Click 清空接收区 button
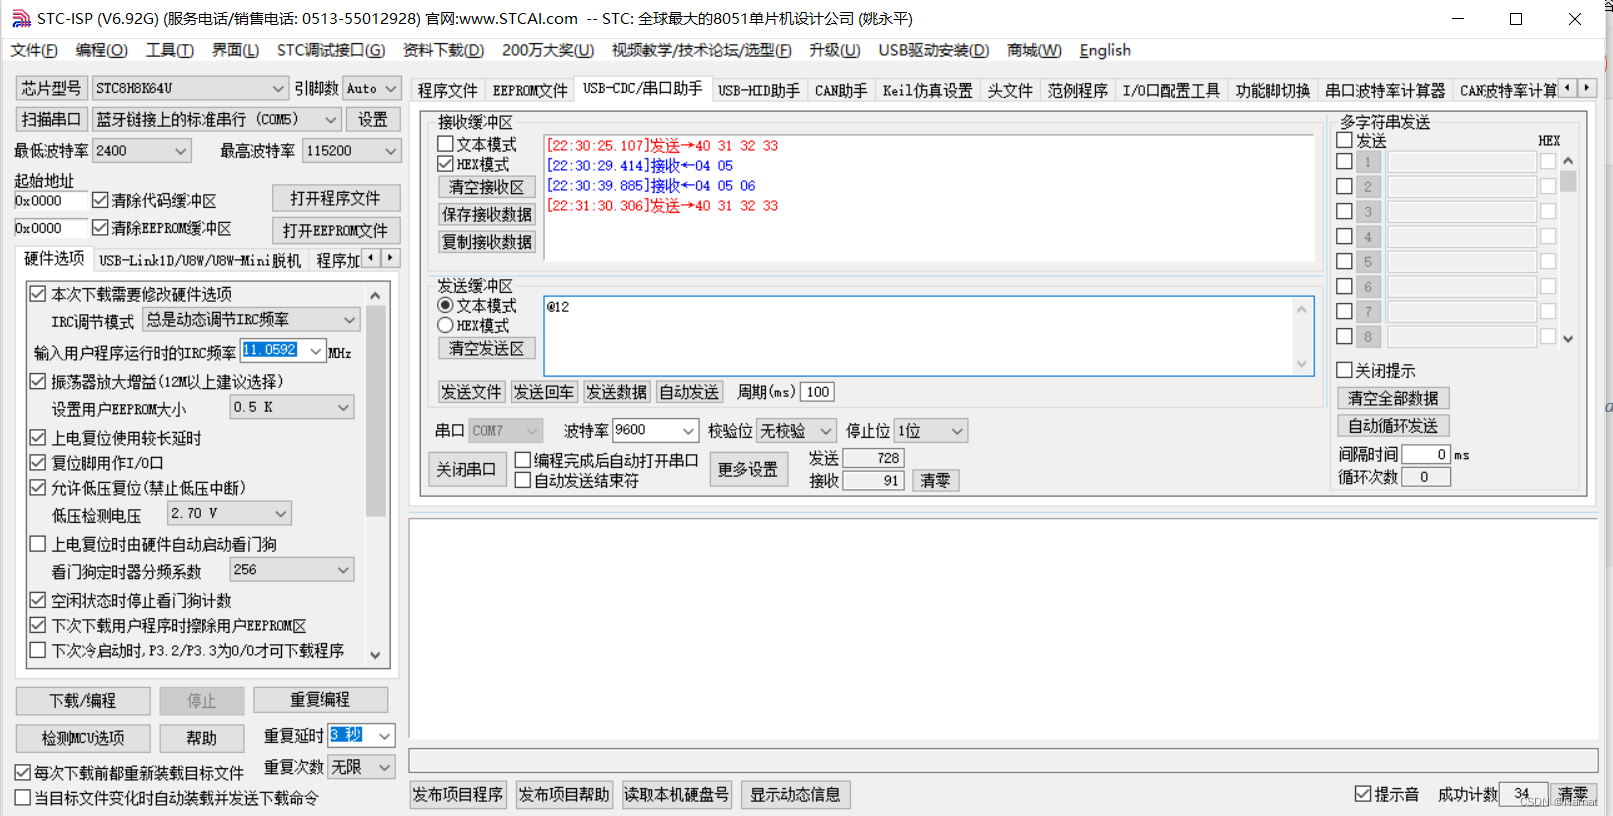Screen dimensions: 1613x816 pyautogui.click(x=487, y=187)
